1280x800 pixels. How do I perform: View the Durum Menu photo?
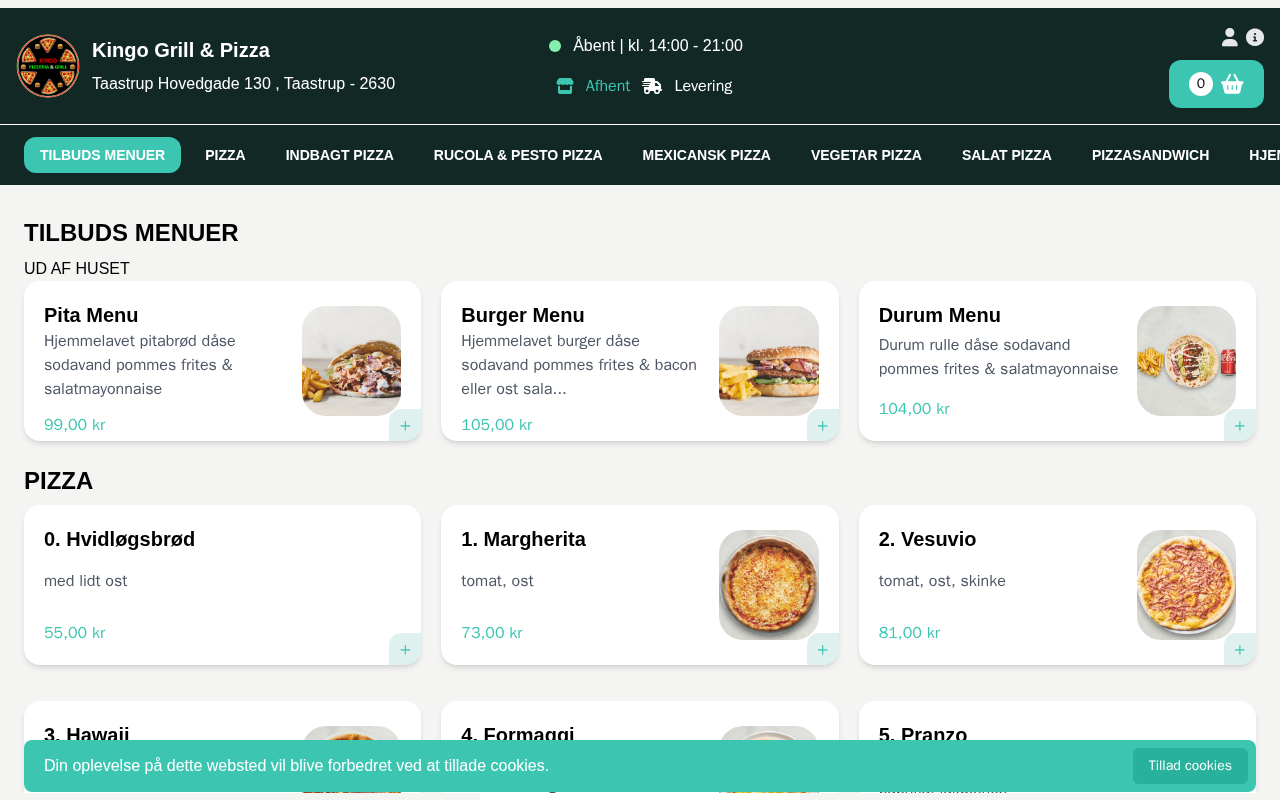pos(1186,361)
